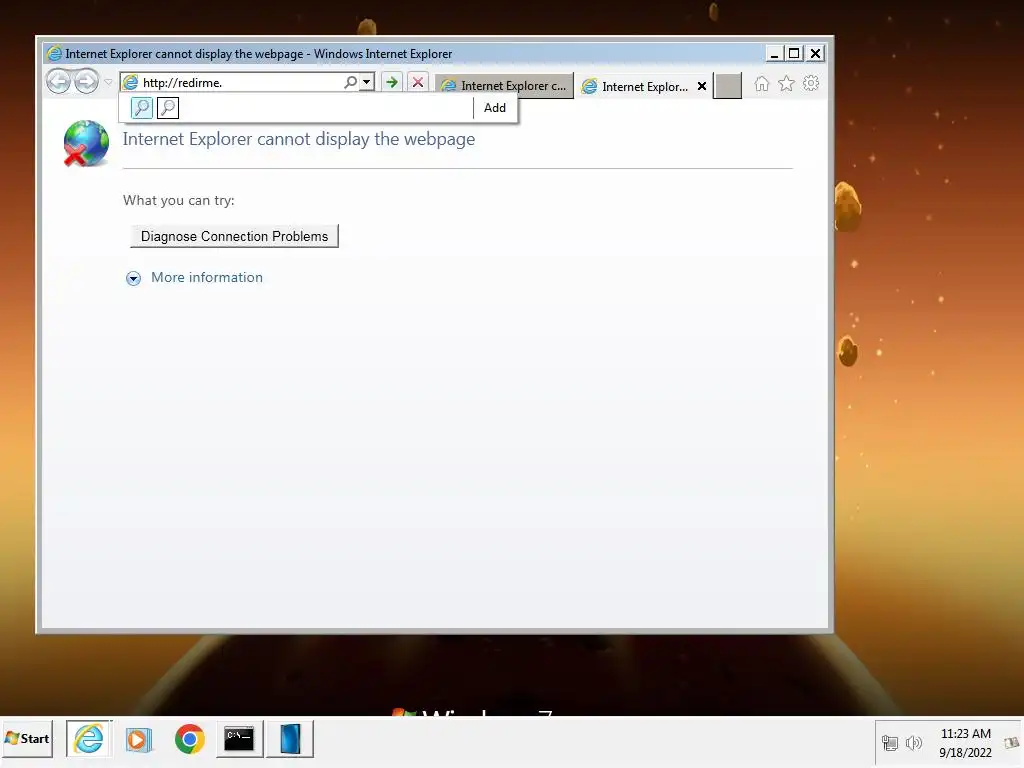The image size is (1024, 768).
Task: Switch to the 'Internet Explorer c...' tab
Action: 504,86
